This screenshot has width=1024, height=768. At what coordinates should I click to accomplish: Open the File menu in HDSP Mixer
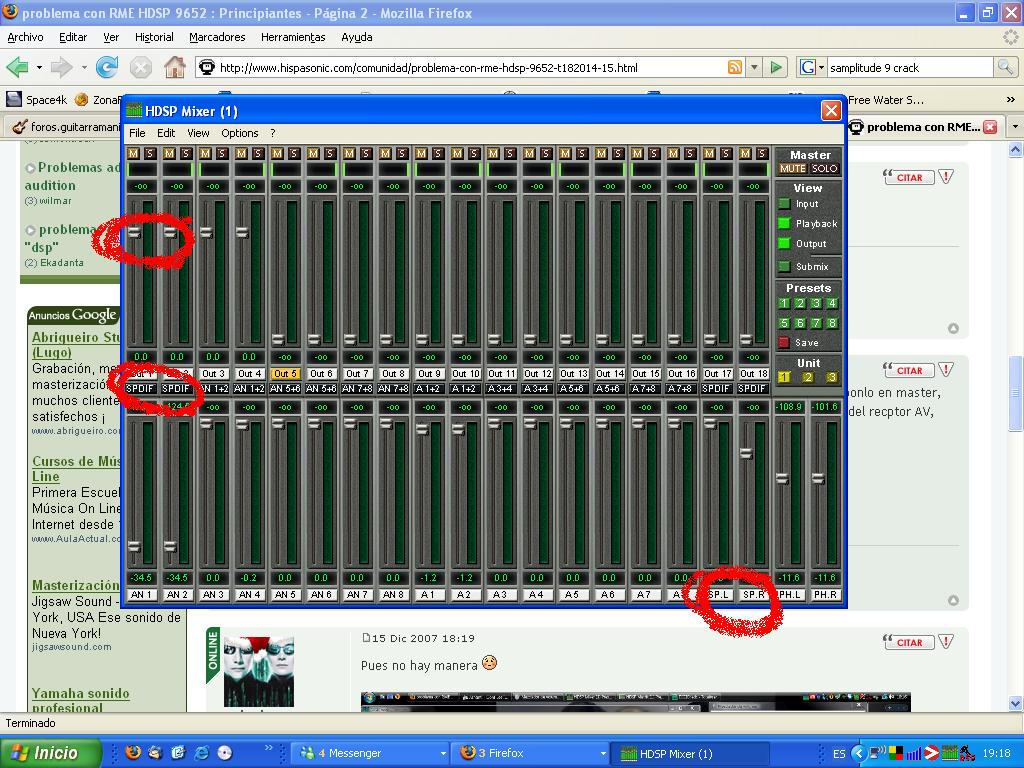[137, 133]
